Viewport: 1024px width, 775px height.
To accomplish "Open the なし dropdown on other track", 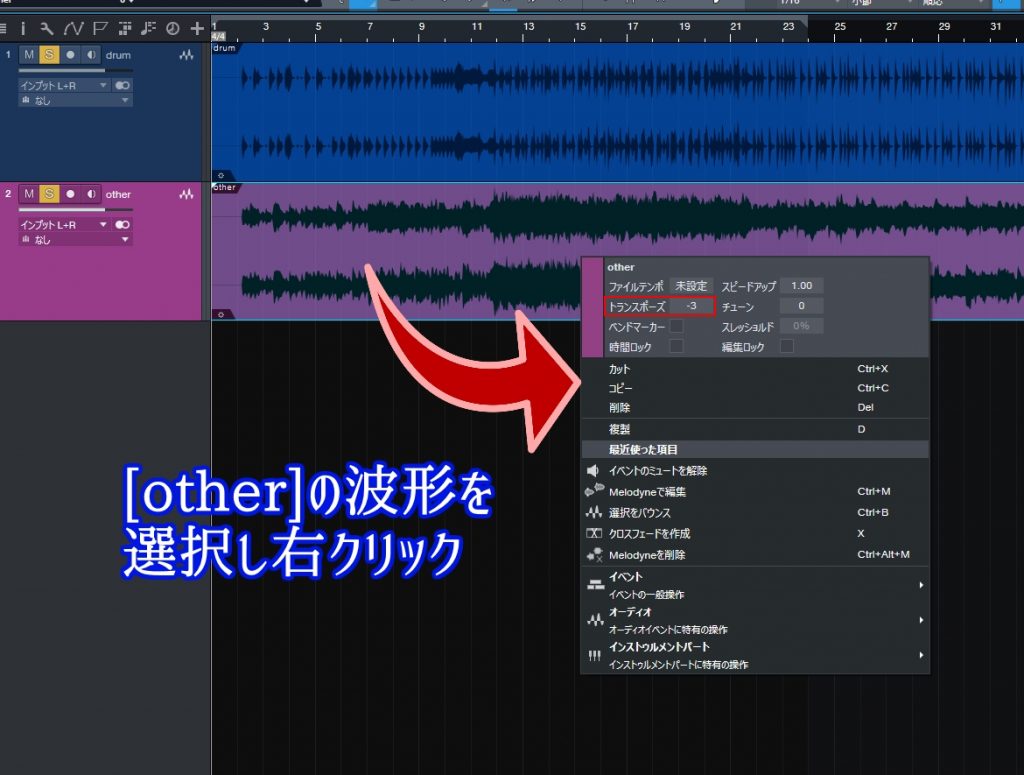I will (76, 240).
